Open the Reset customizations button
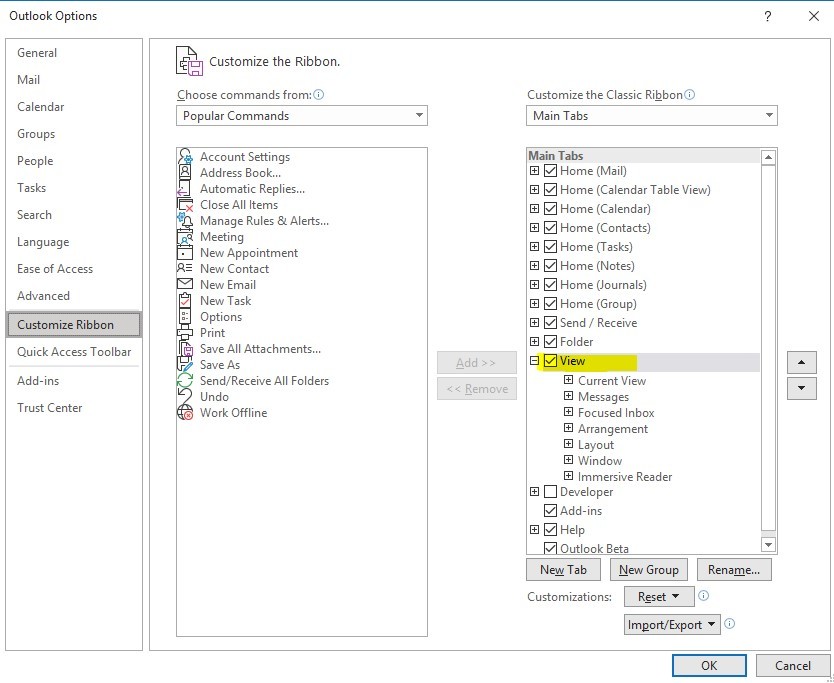The image size is (834, 683). coord(659,597)
